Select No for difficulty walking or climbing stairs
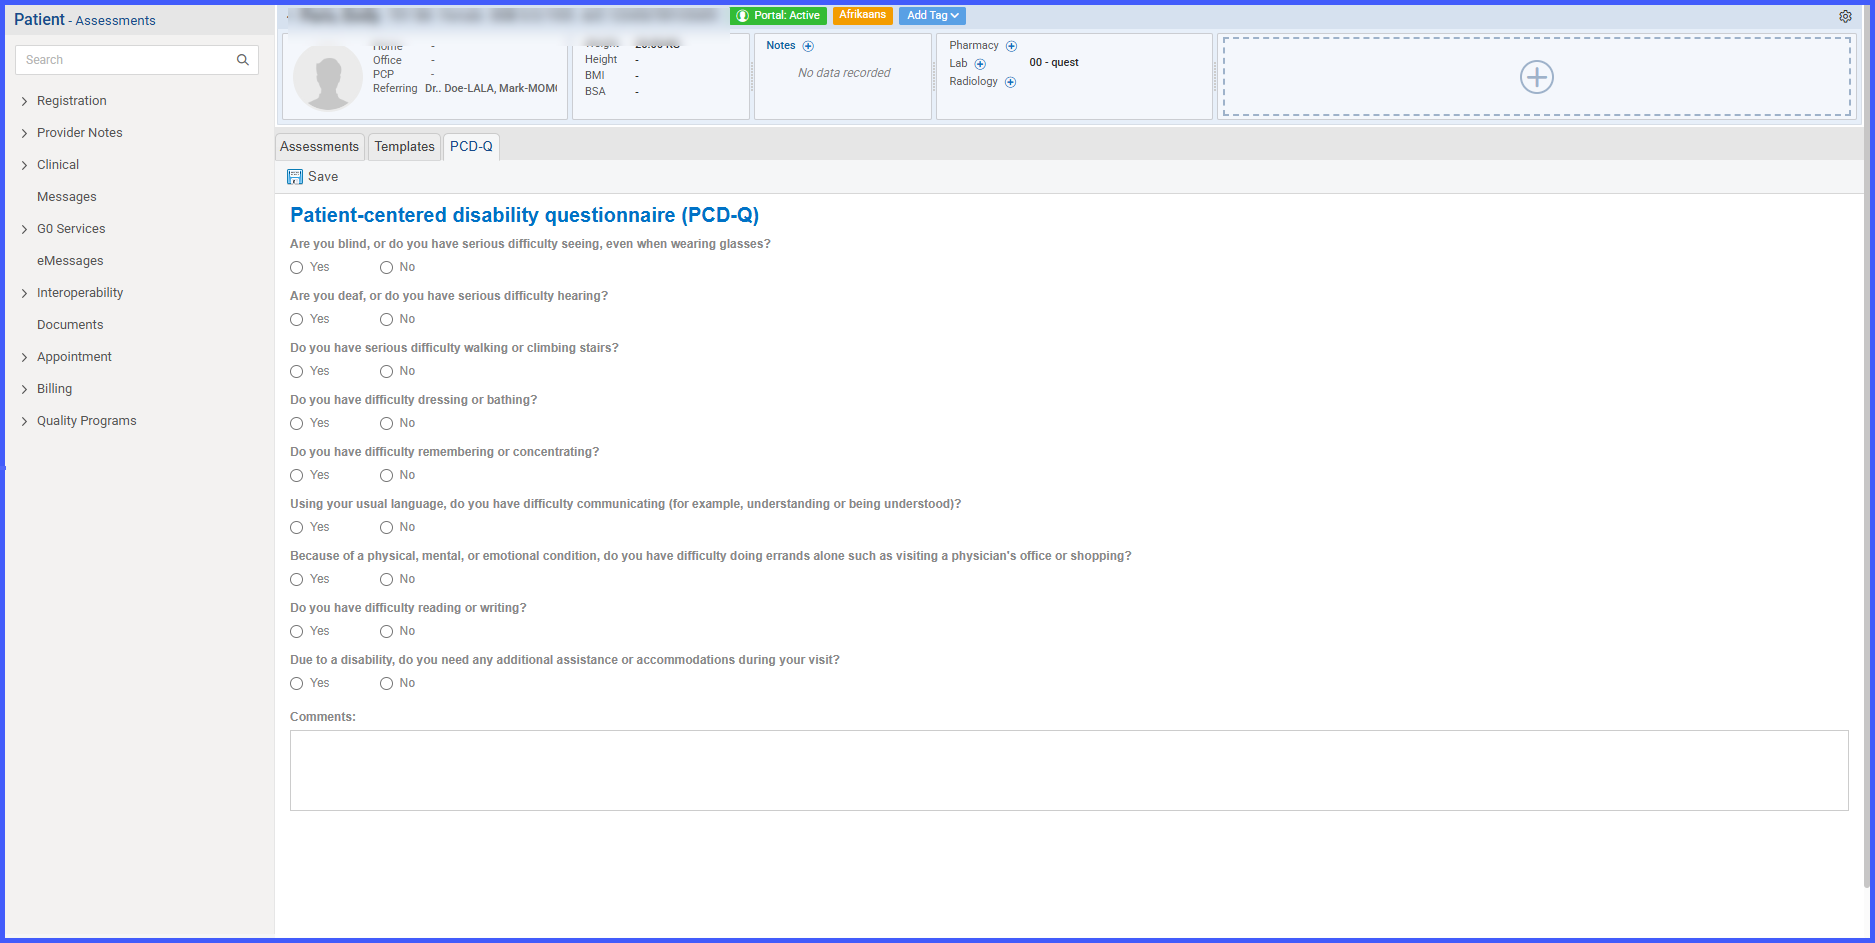The width and height of the screenshot is (1875, 943). (386, 372)
